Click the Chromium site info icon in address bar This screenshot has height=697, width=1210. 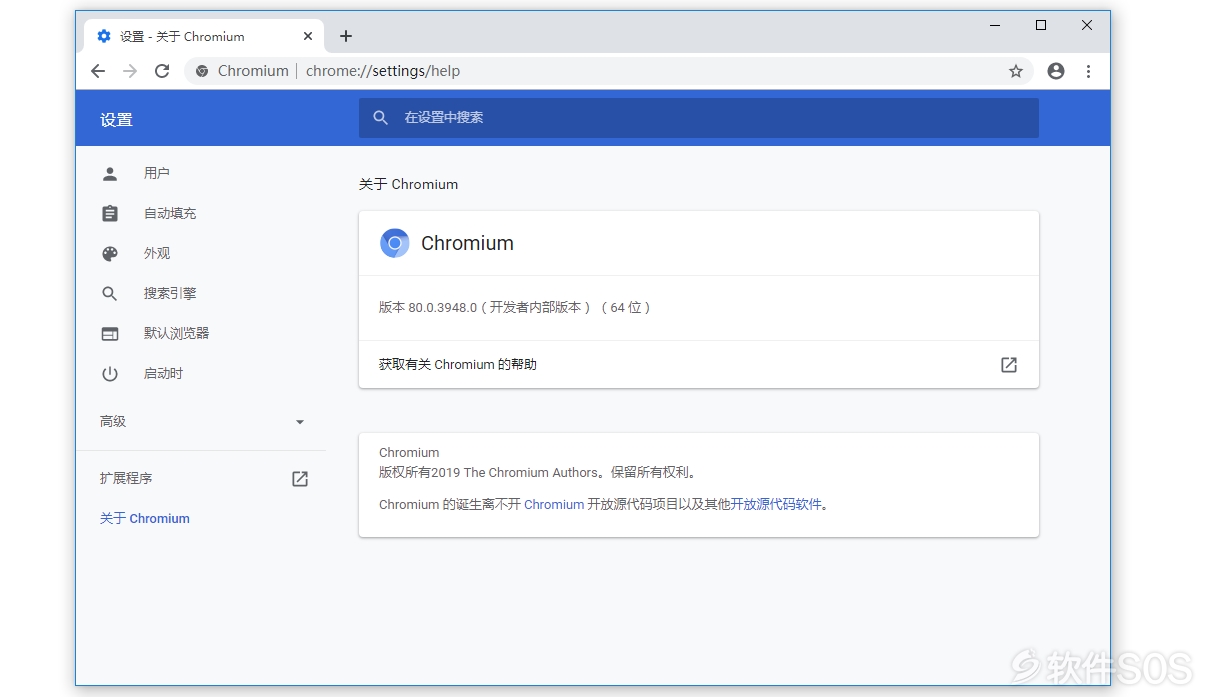click(202, 71)
